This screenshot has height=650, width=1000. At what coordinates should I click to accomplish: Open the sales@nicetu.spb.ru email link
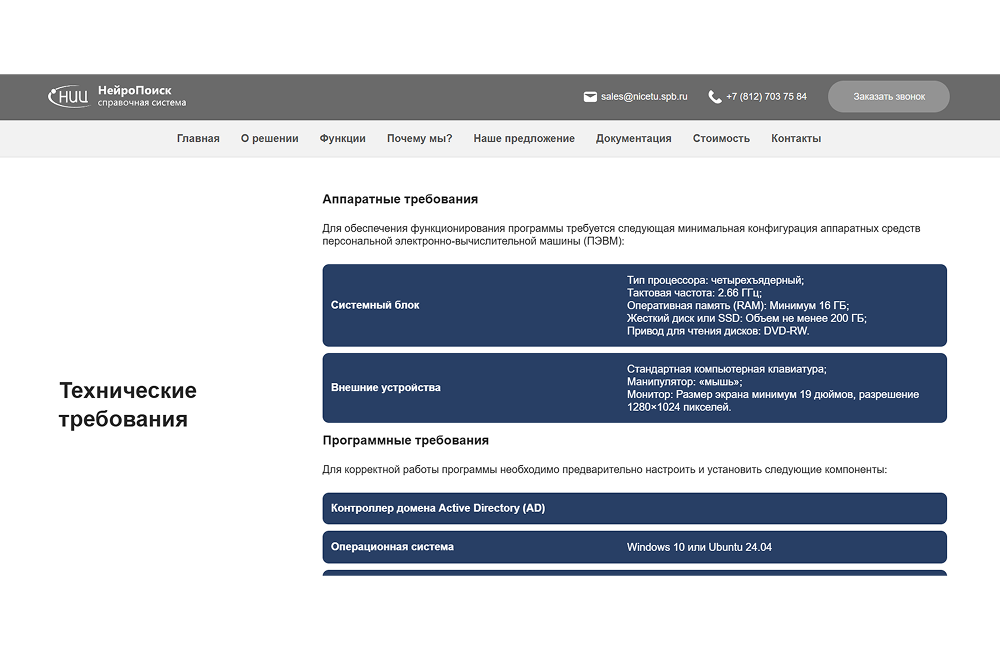coord(644,97)
